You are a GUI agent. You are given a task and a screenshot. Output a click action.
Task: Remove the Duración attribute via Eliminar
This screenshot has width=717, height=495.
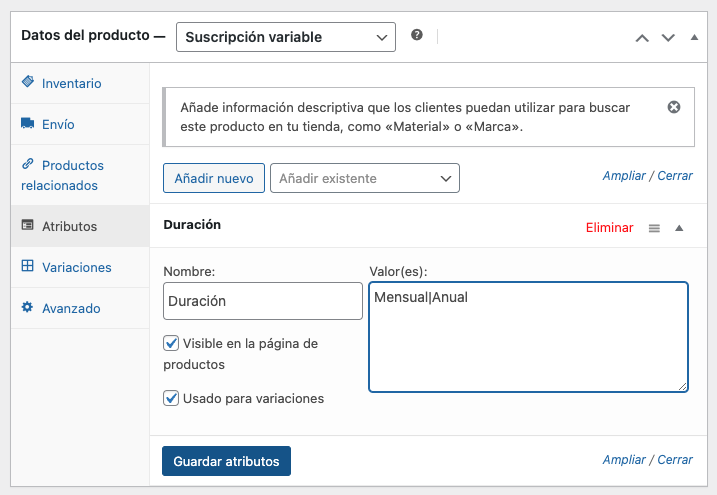coord(610,228)
